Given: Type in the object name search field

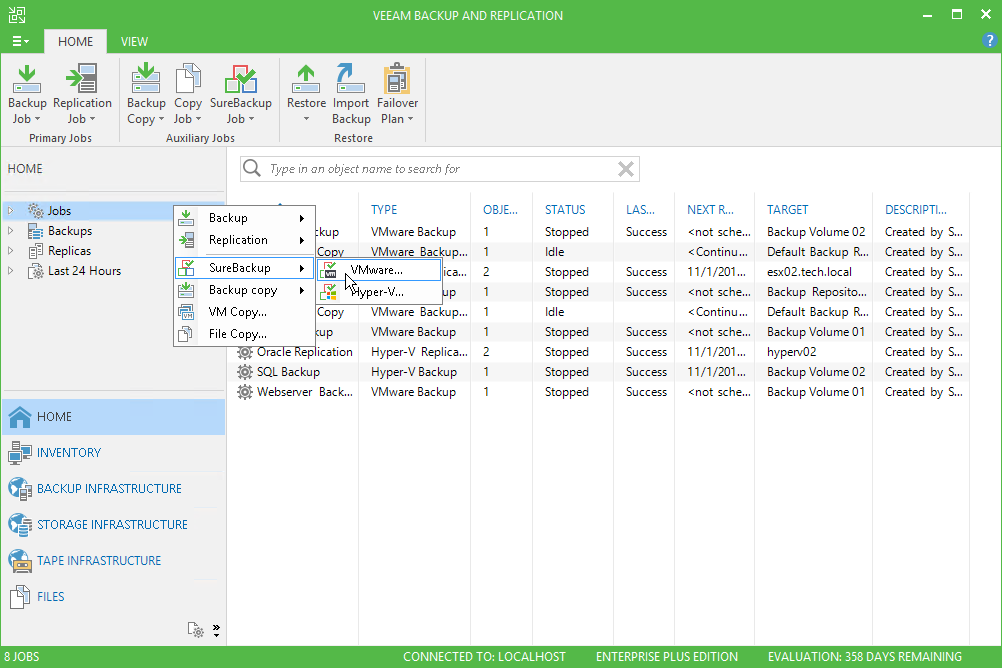Looking at the screenshot, I should click(x=440, y=169).
